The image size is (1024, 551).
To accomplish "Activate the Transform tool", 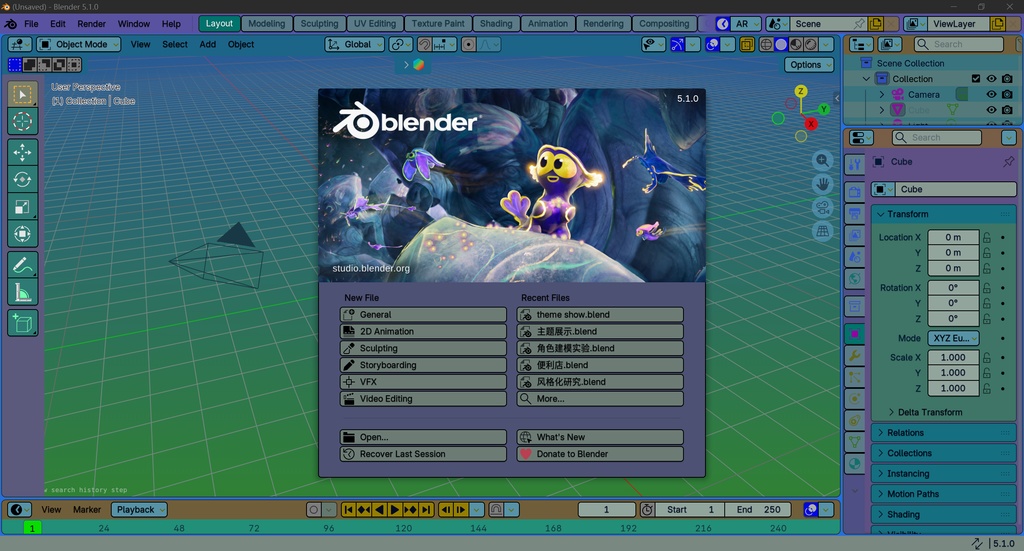I will tap(22, 234).
